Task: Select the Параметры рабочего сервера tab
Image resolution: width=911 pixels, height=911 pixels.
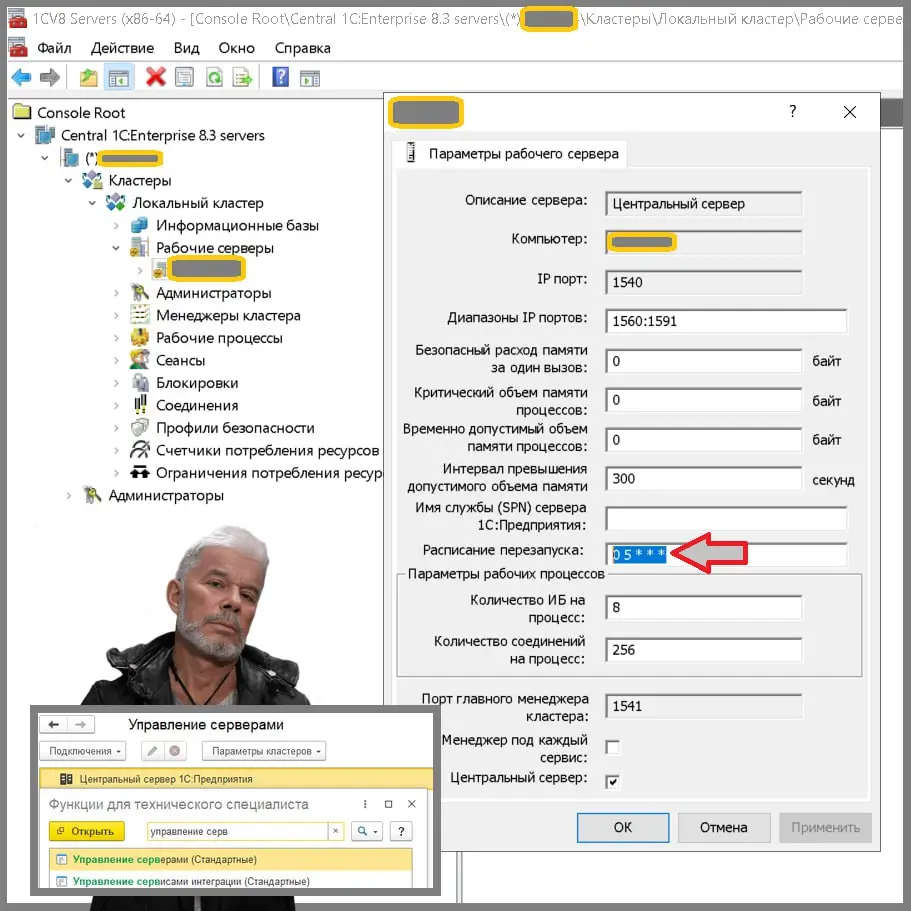Action: (x=510, y=154)
